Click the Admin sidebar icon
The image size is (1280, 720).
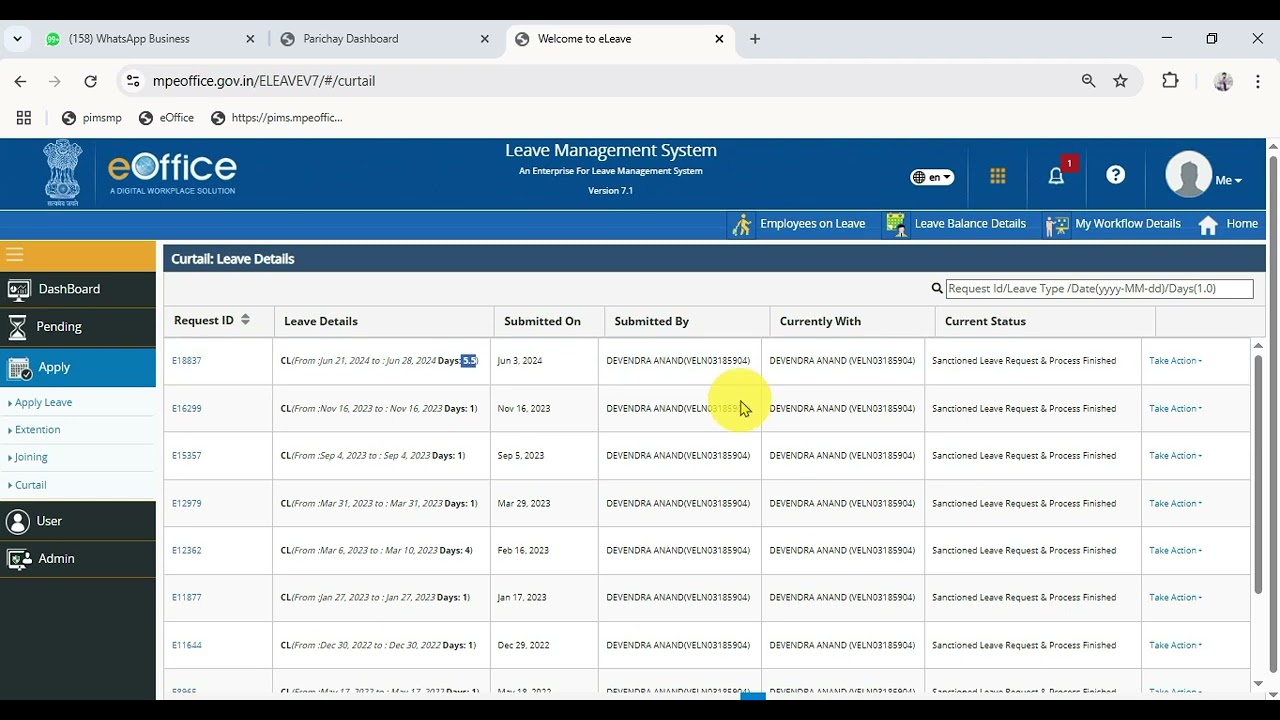[19, 559]
